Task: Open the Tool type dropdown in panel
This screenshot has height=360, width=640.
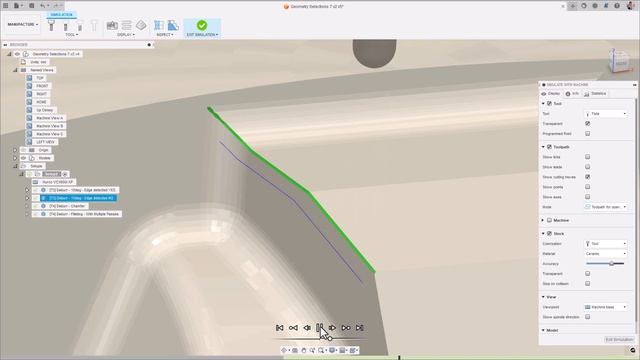Action: (606, 114)
